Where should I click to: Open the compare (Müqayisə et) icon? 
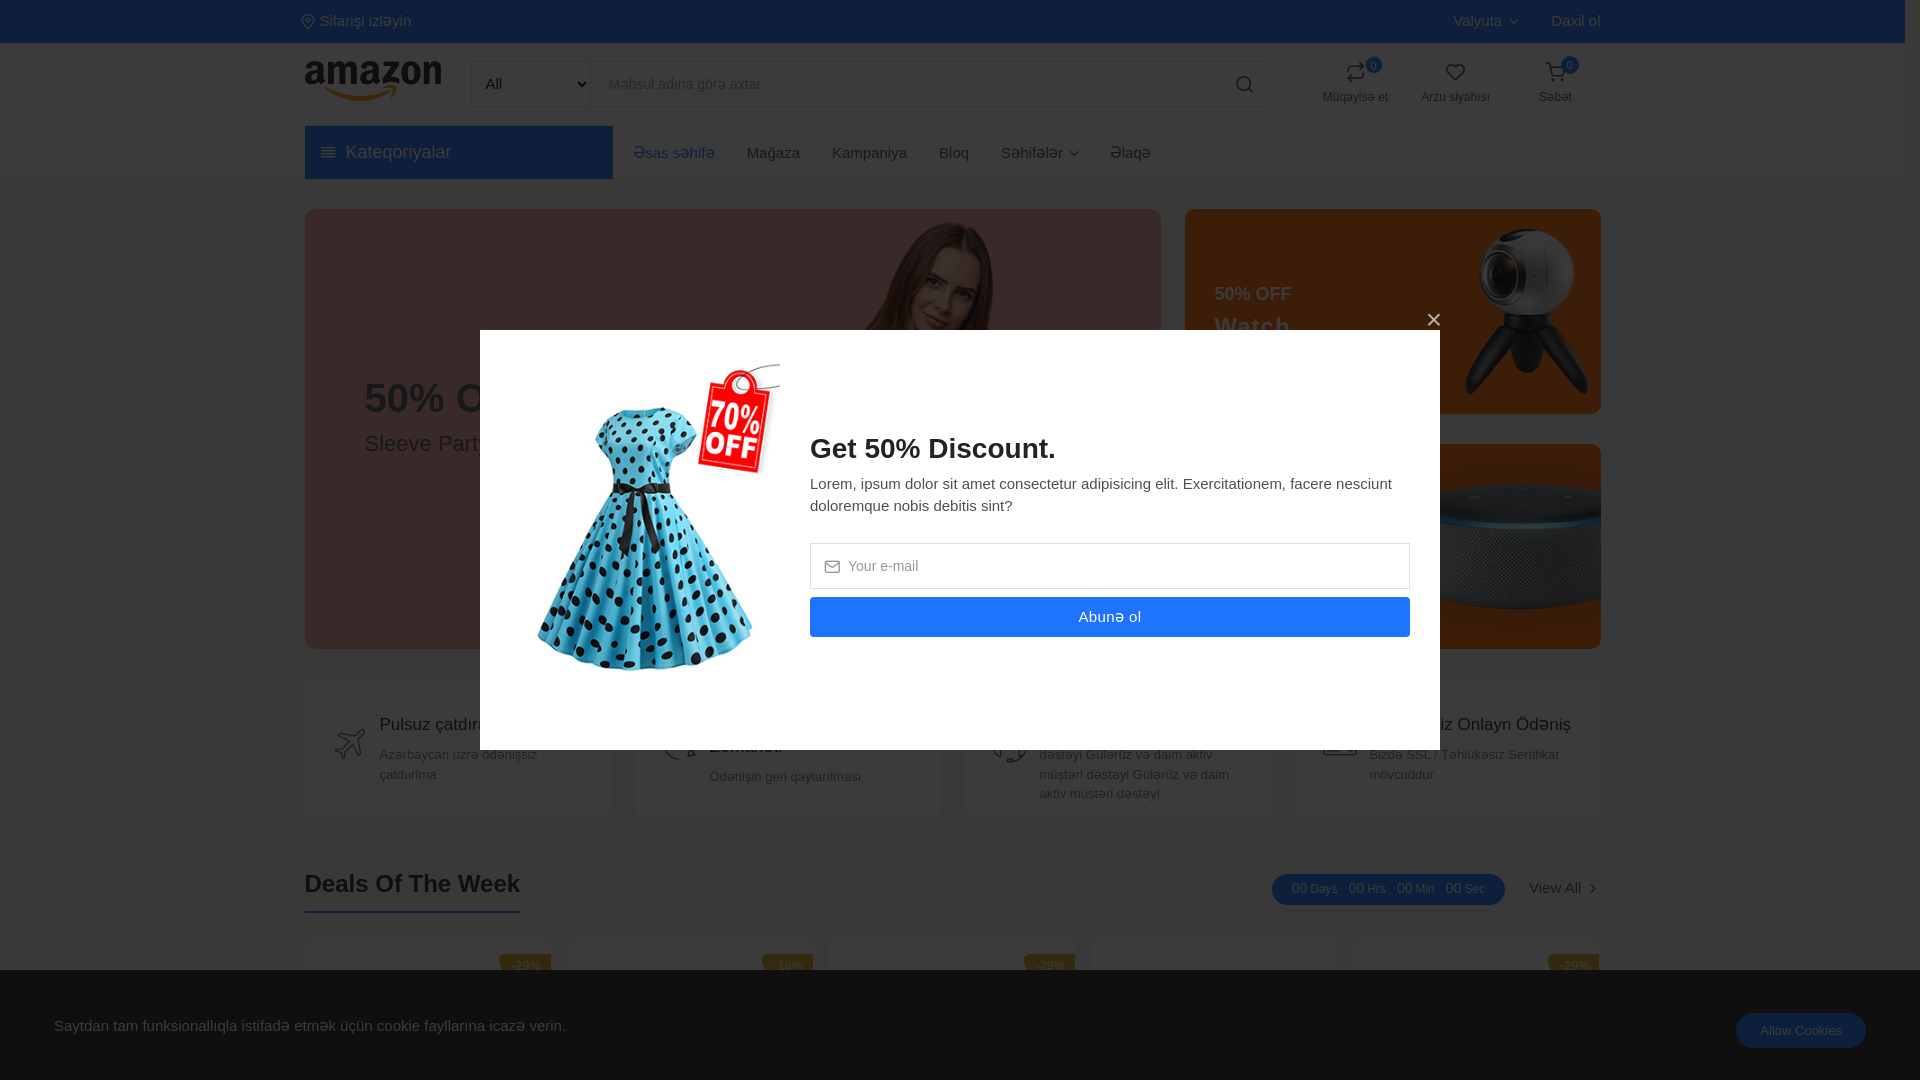[x=1355, y=73]
